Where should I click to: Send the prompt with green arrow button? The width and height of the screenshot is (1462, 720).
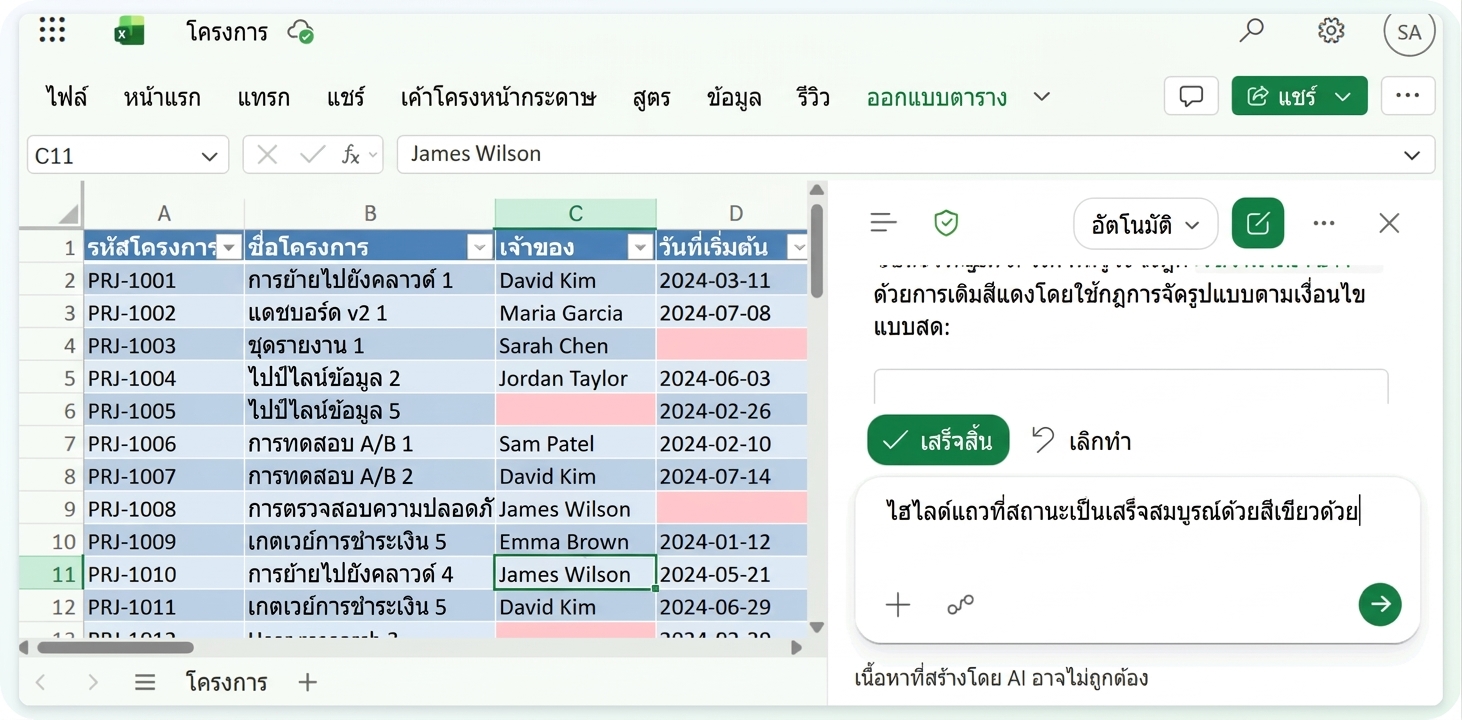[1380, 604]
